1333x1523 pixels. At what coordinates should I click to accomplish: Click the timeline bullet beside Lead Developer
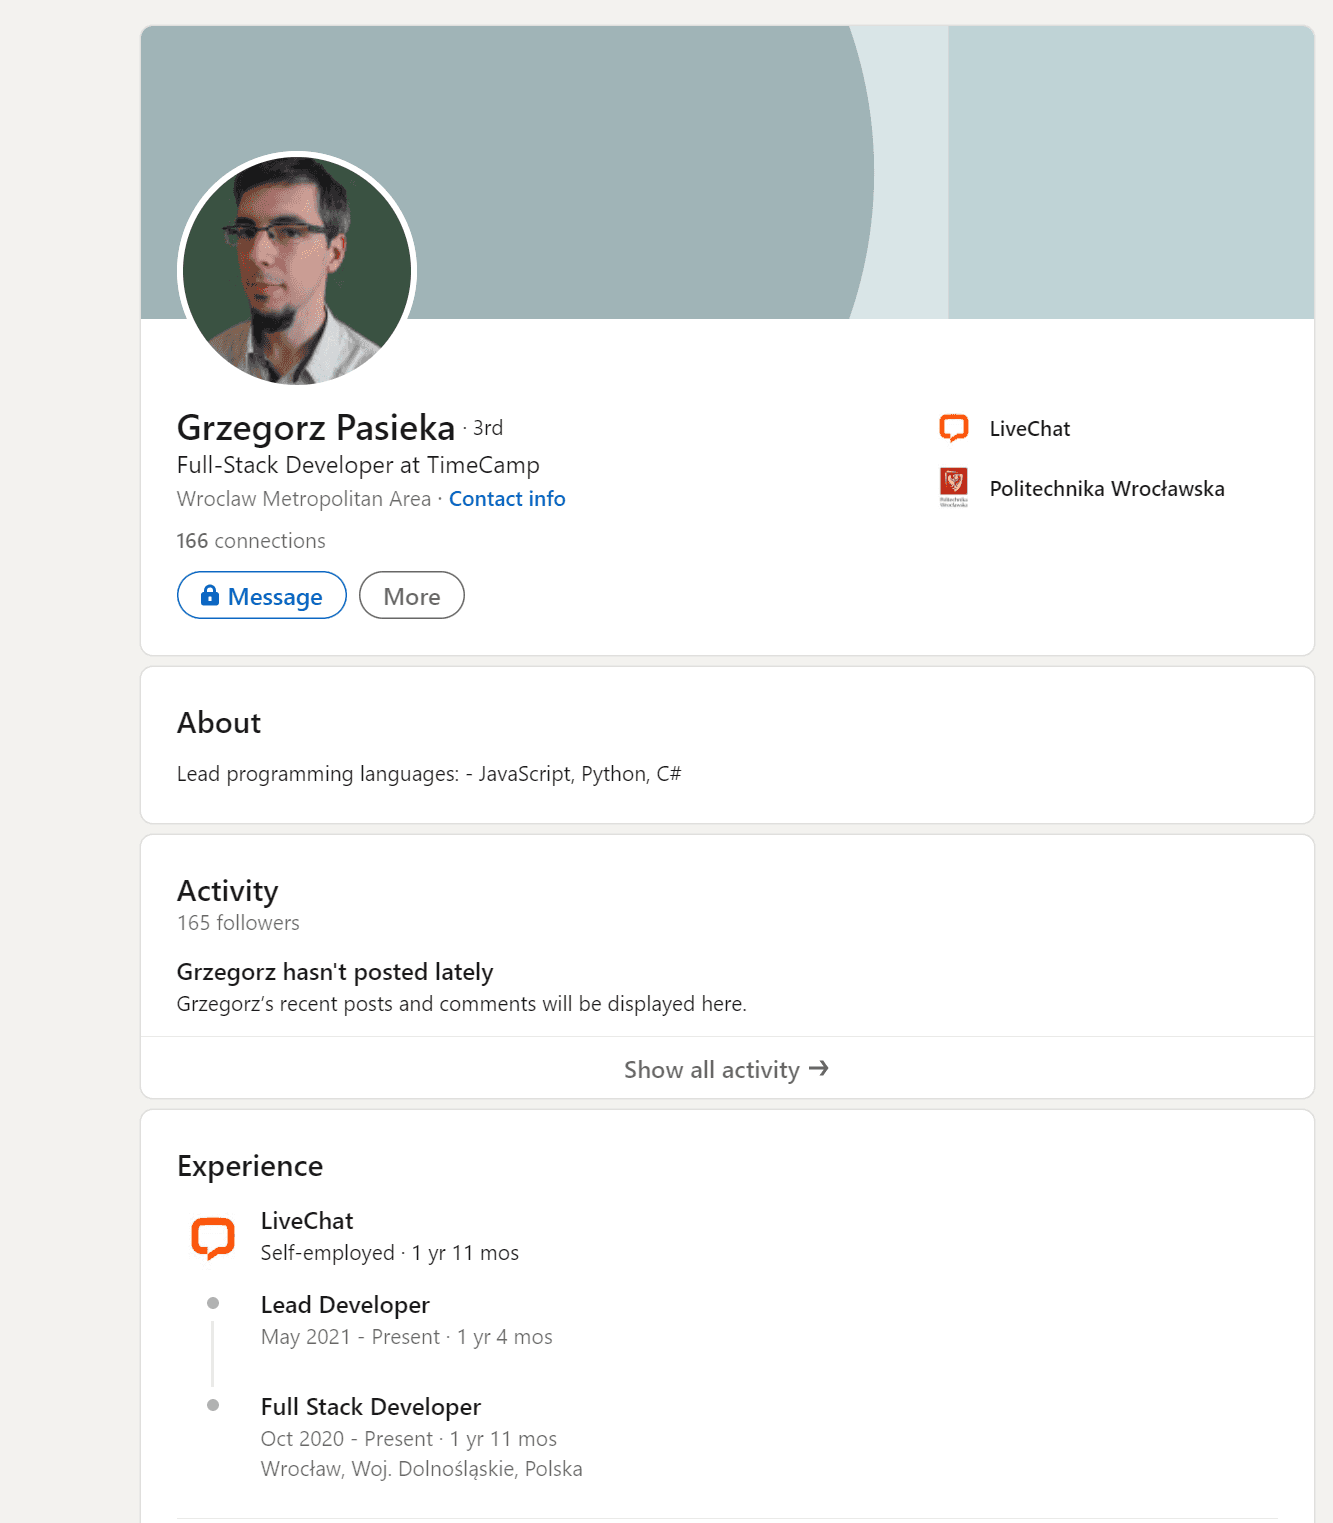point(213,1303)
